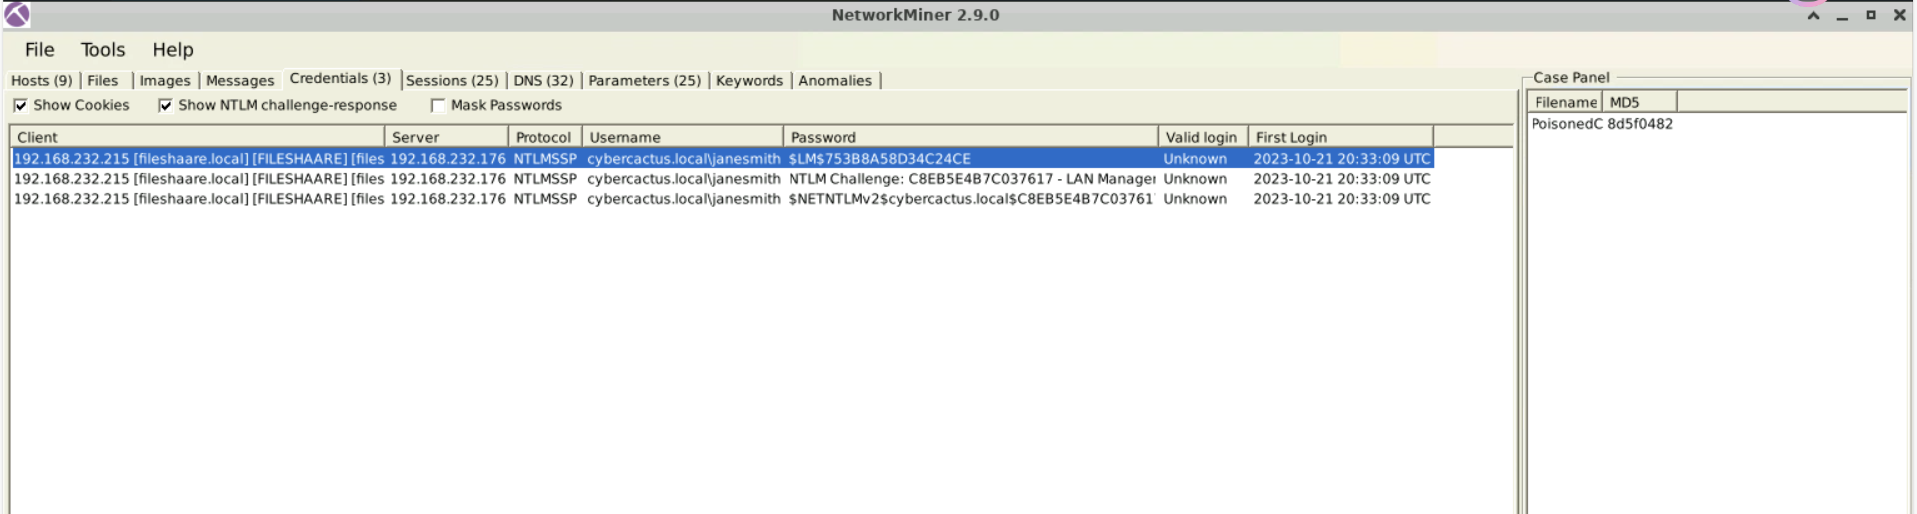Image resolution: width=1917 pixels, height=514 pixels.
Task: Open the DNS (32) tab
Action: click(x=544, y=81)
